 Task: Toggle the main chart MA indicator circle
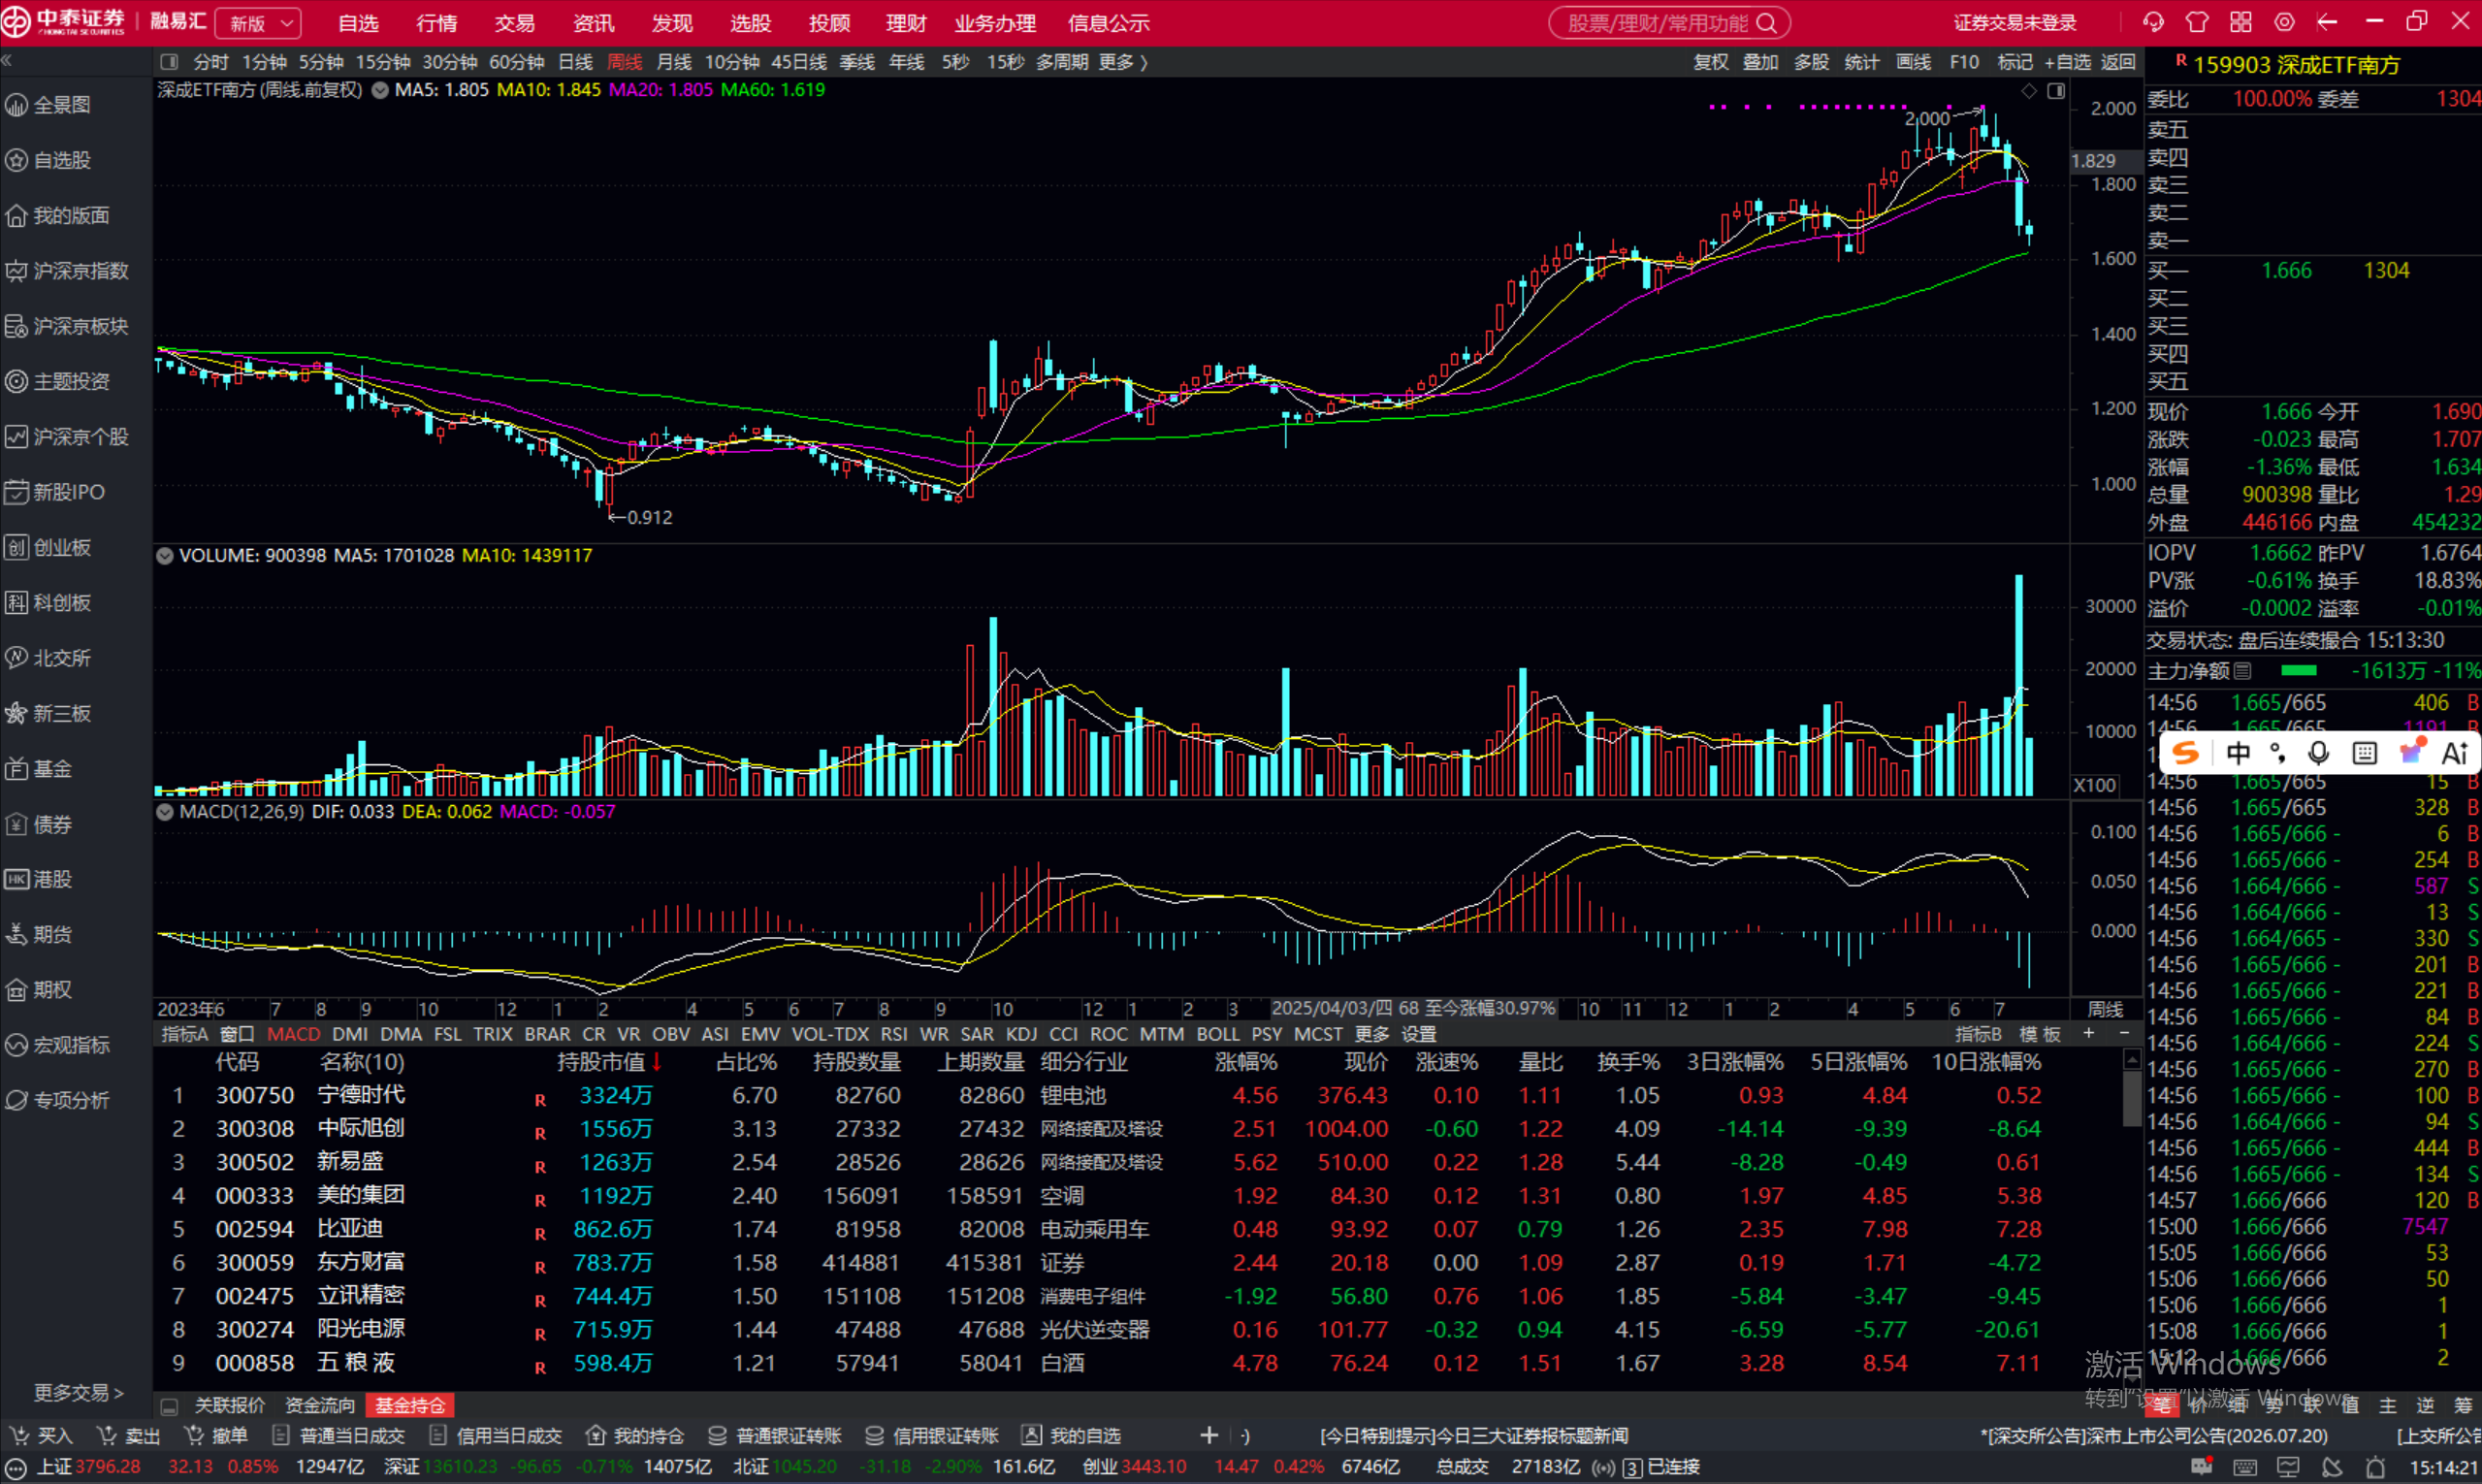click(380, 90)
